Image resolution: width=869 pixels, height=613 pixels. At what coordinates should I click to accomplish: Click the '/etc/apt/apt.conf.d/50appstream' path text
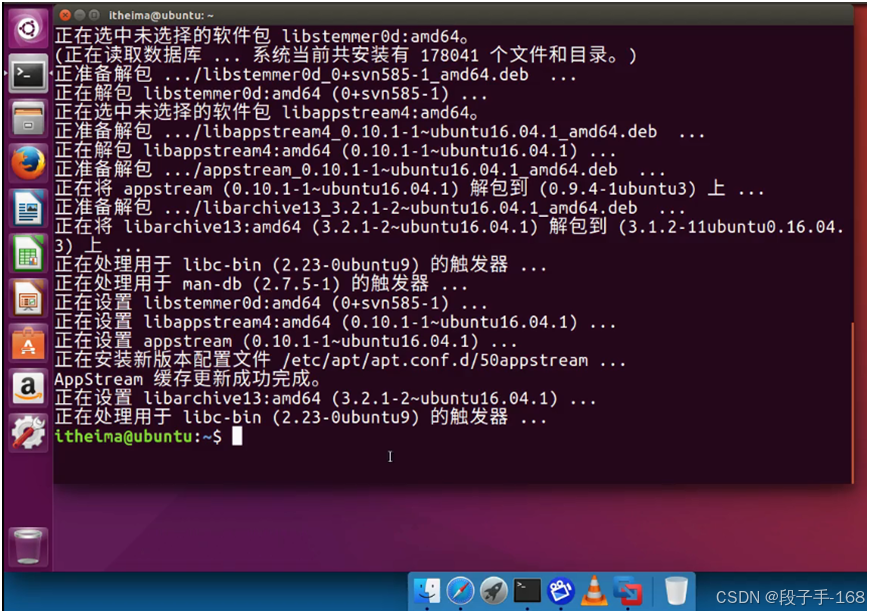tap(435, 361)
